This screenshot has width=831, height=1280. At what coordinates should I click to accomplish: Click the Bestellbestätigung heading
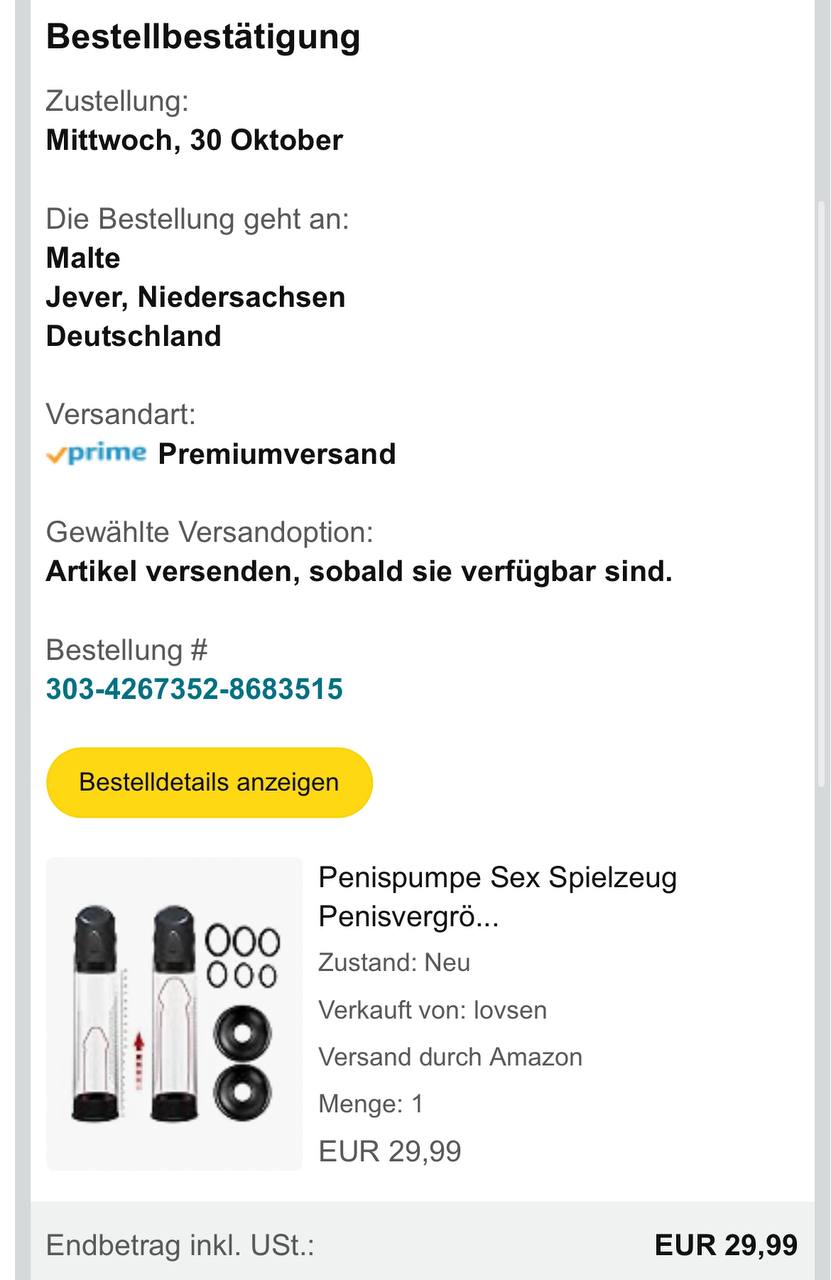[203, 37]
